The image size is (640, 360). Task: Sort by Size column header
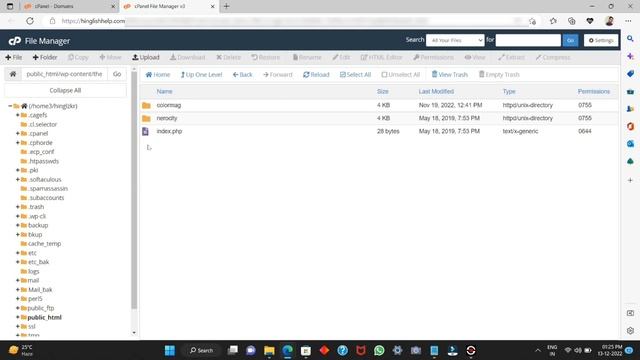382,91
